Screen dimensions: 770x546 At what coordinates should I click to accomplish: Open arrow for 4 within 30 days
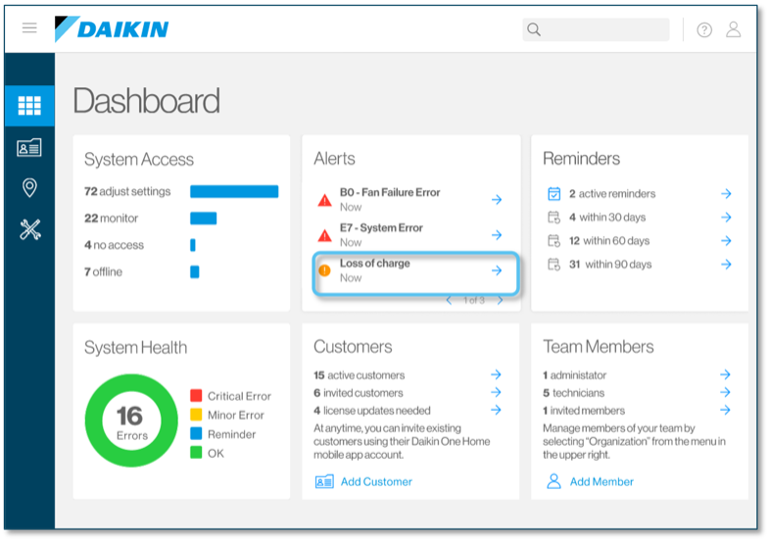726,217
